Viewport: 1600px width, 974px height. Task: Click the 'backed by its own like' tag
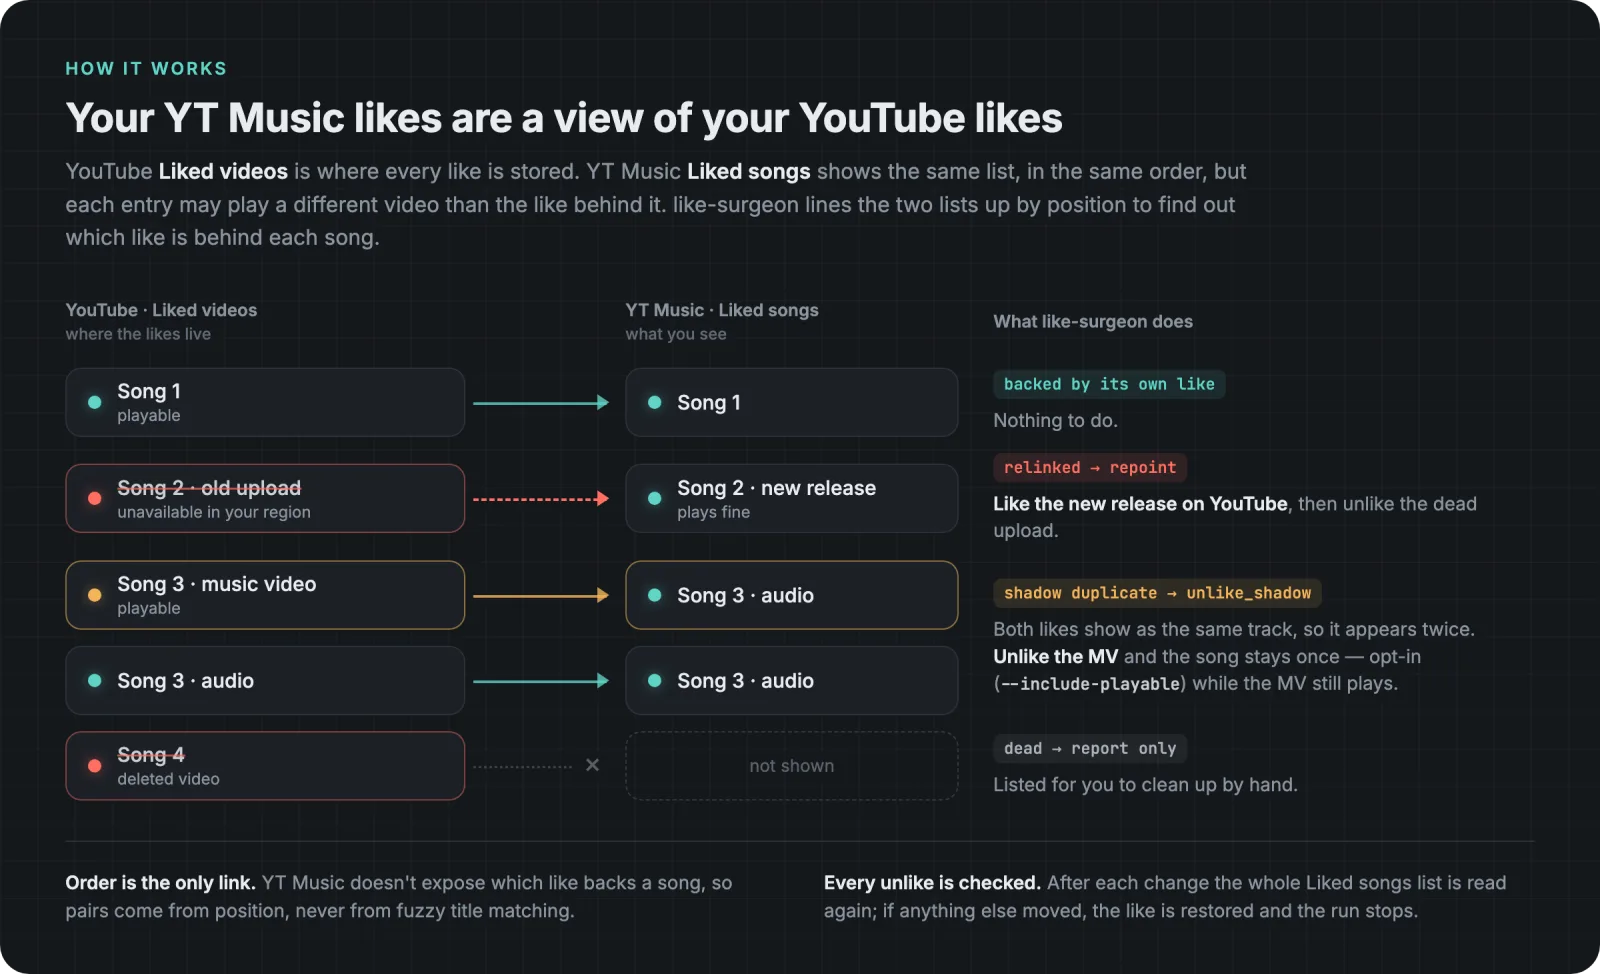click(x=1109, y=384)
